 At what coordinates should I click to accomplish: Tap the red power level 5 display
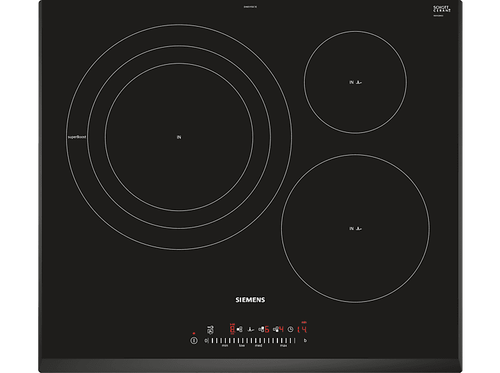tap(267, 329)
